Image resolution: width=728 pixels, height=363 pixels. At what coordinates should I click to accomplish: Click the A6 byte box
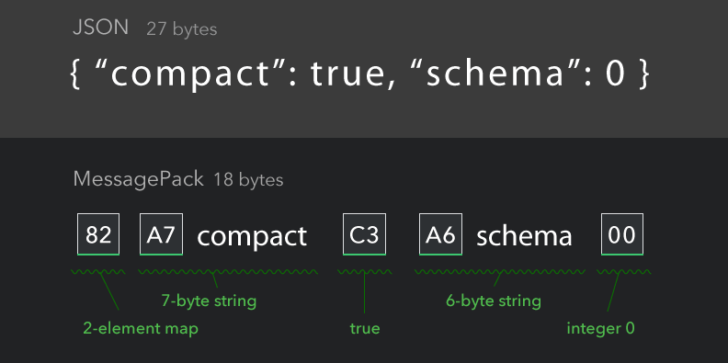click(x=441, y=234)
